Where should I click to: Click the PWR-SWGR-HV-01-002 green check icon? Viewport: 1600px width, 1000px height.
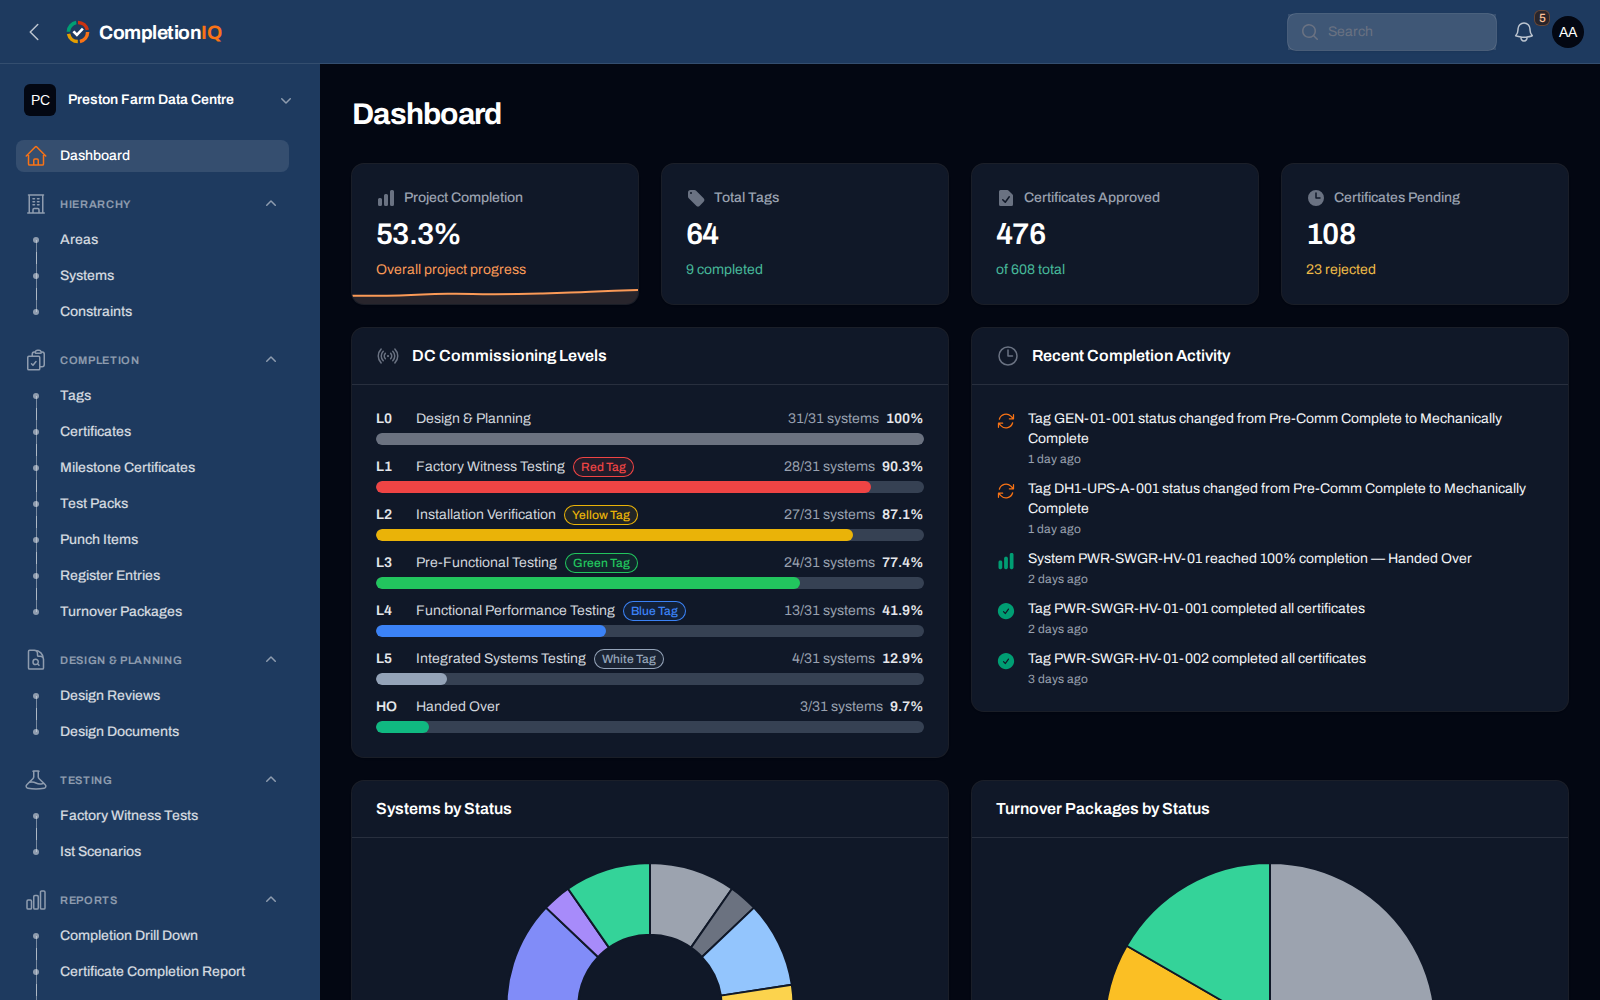[x=1006, y=661]
